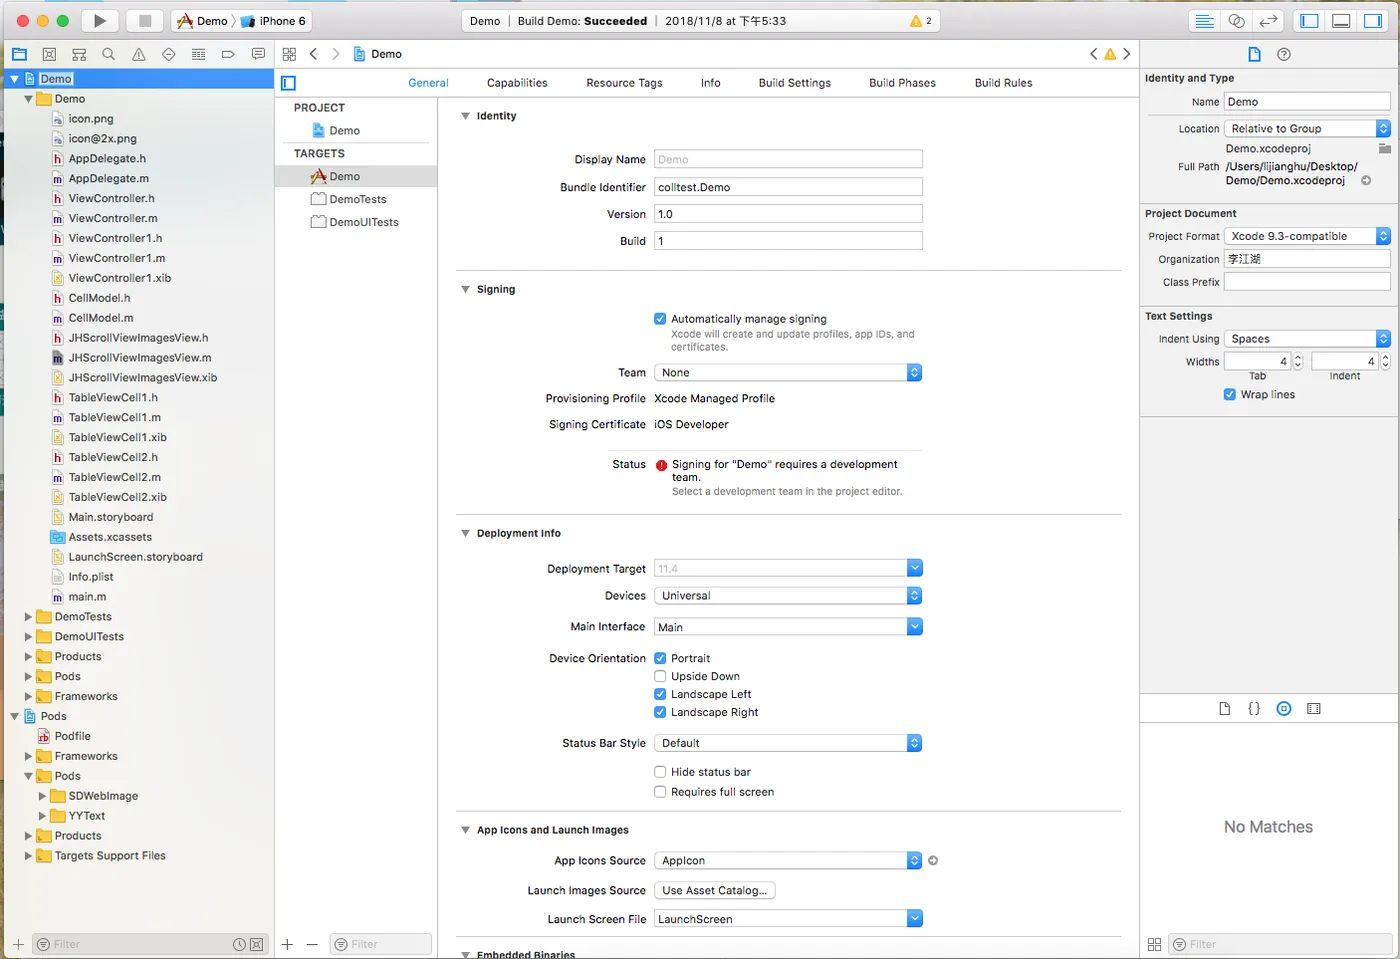
Task: Switch to the Info tab
Action: (x=710, y=83)
